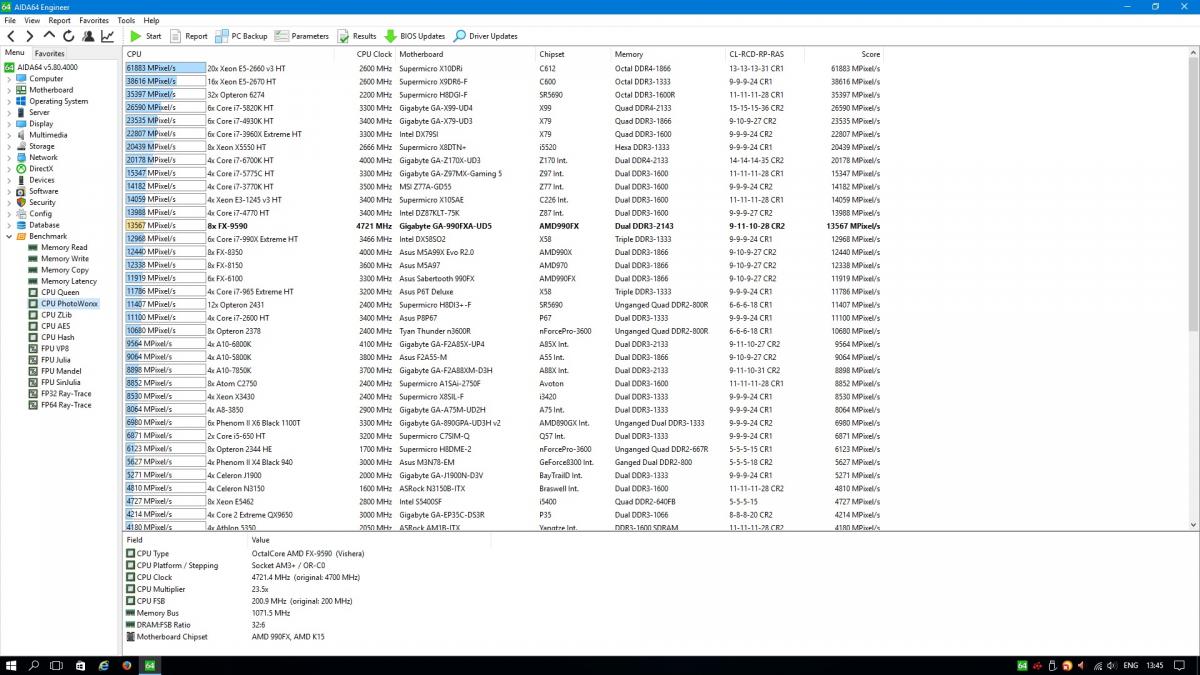Image resolution: width=1200 pixels, height=675 pixels.
Task: Expand the Motherboard tree node
Action: 10,90
